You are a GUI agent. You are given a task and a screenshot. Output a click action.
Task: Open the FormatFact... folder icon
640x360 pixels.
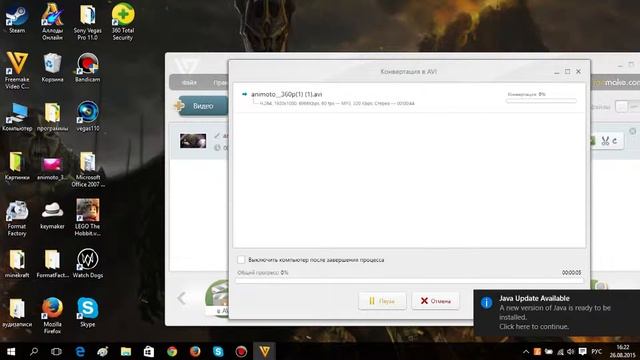coord(52,263)
